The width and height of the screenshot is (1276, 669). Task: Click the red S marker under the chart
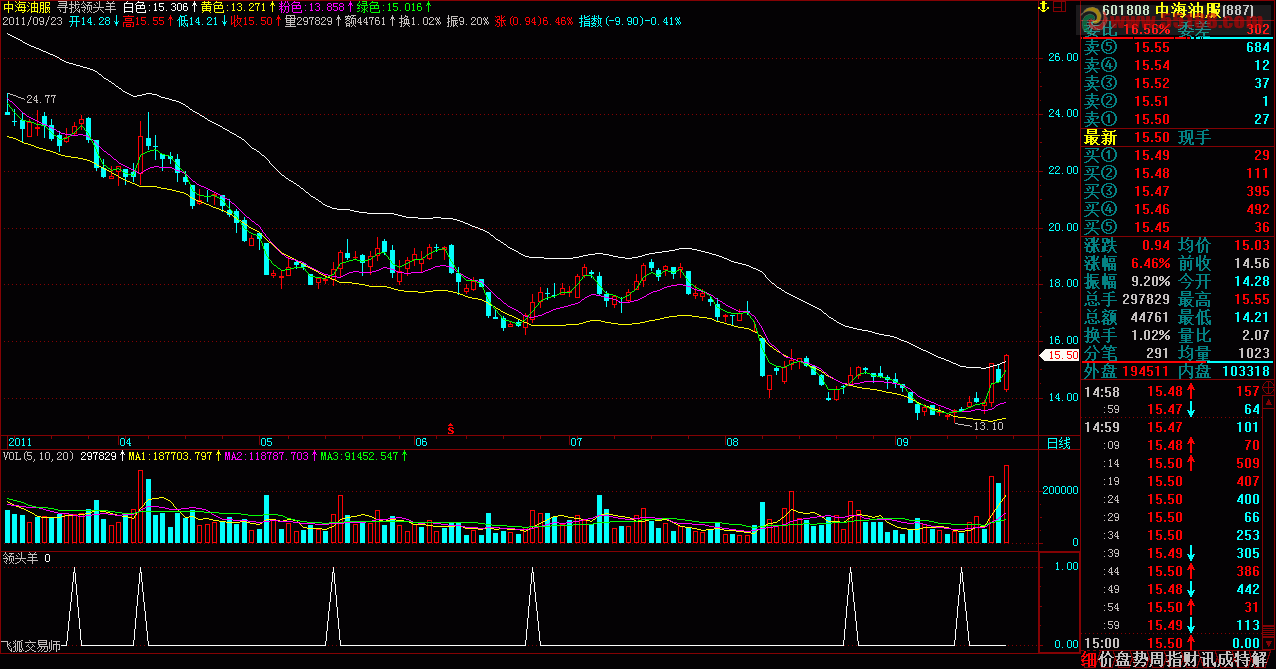pyautogui.click(x=451, y=428)
